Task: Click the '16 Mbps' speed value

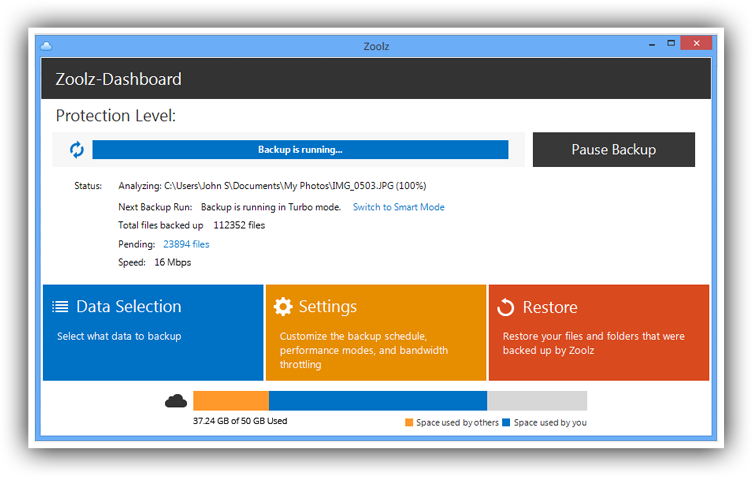Action: [x=173, y=262]
